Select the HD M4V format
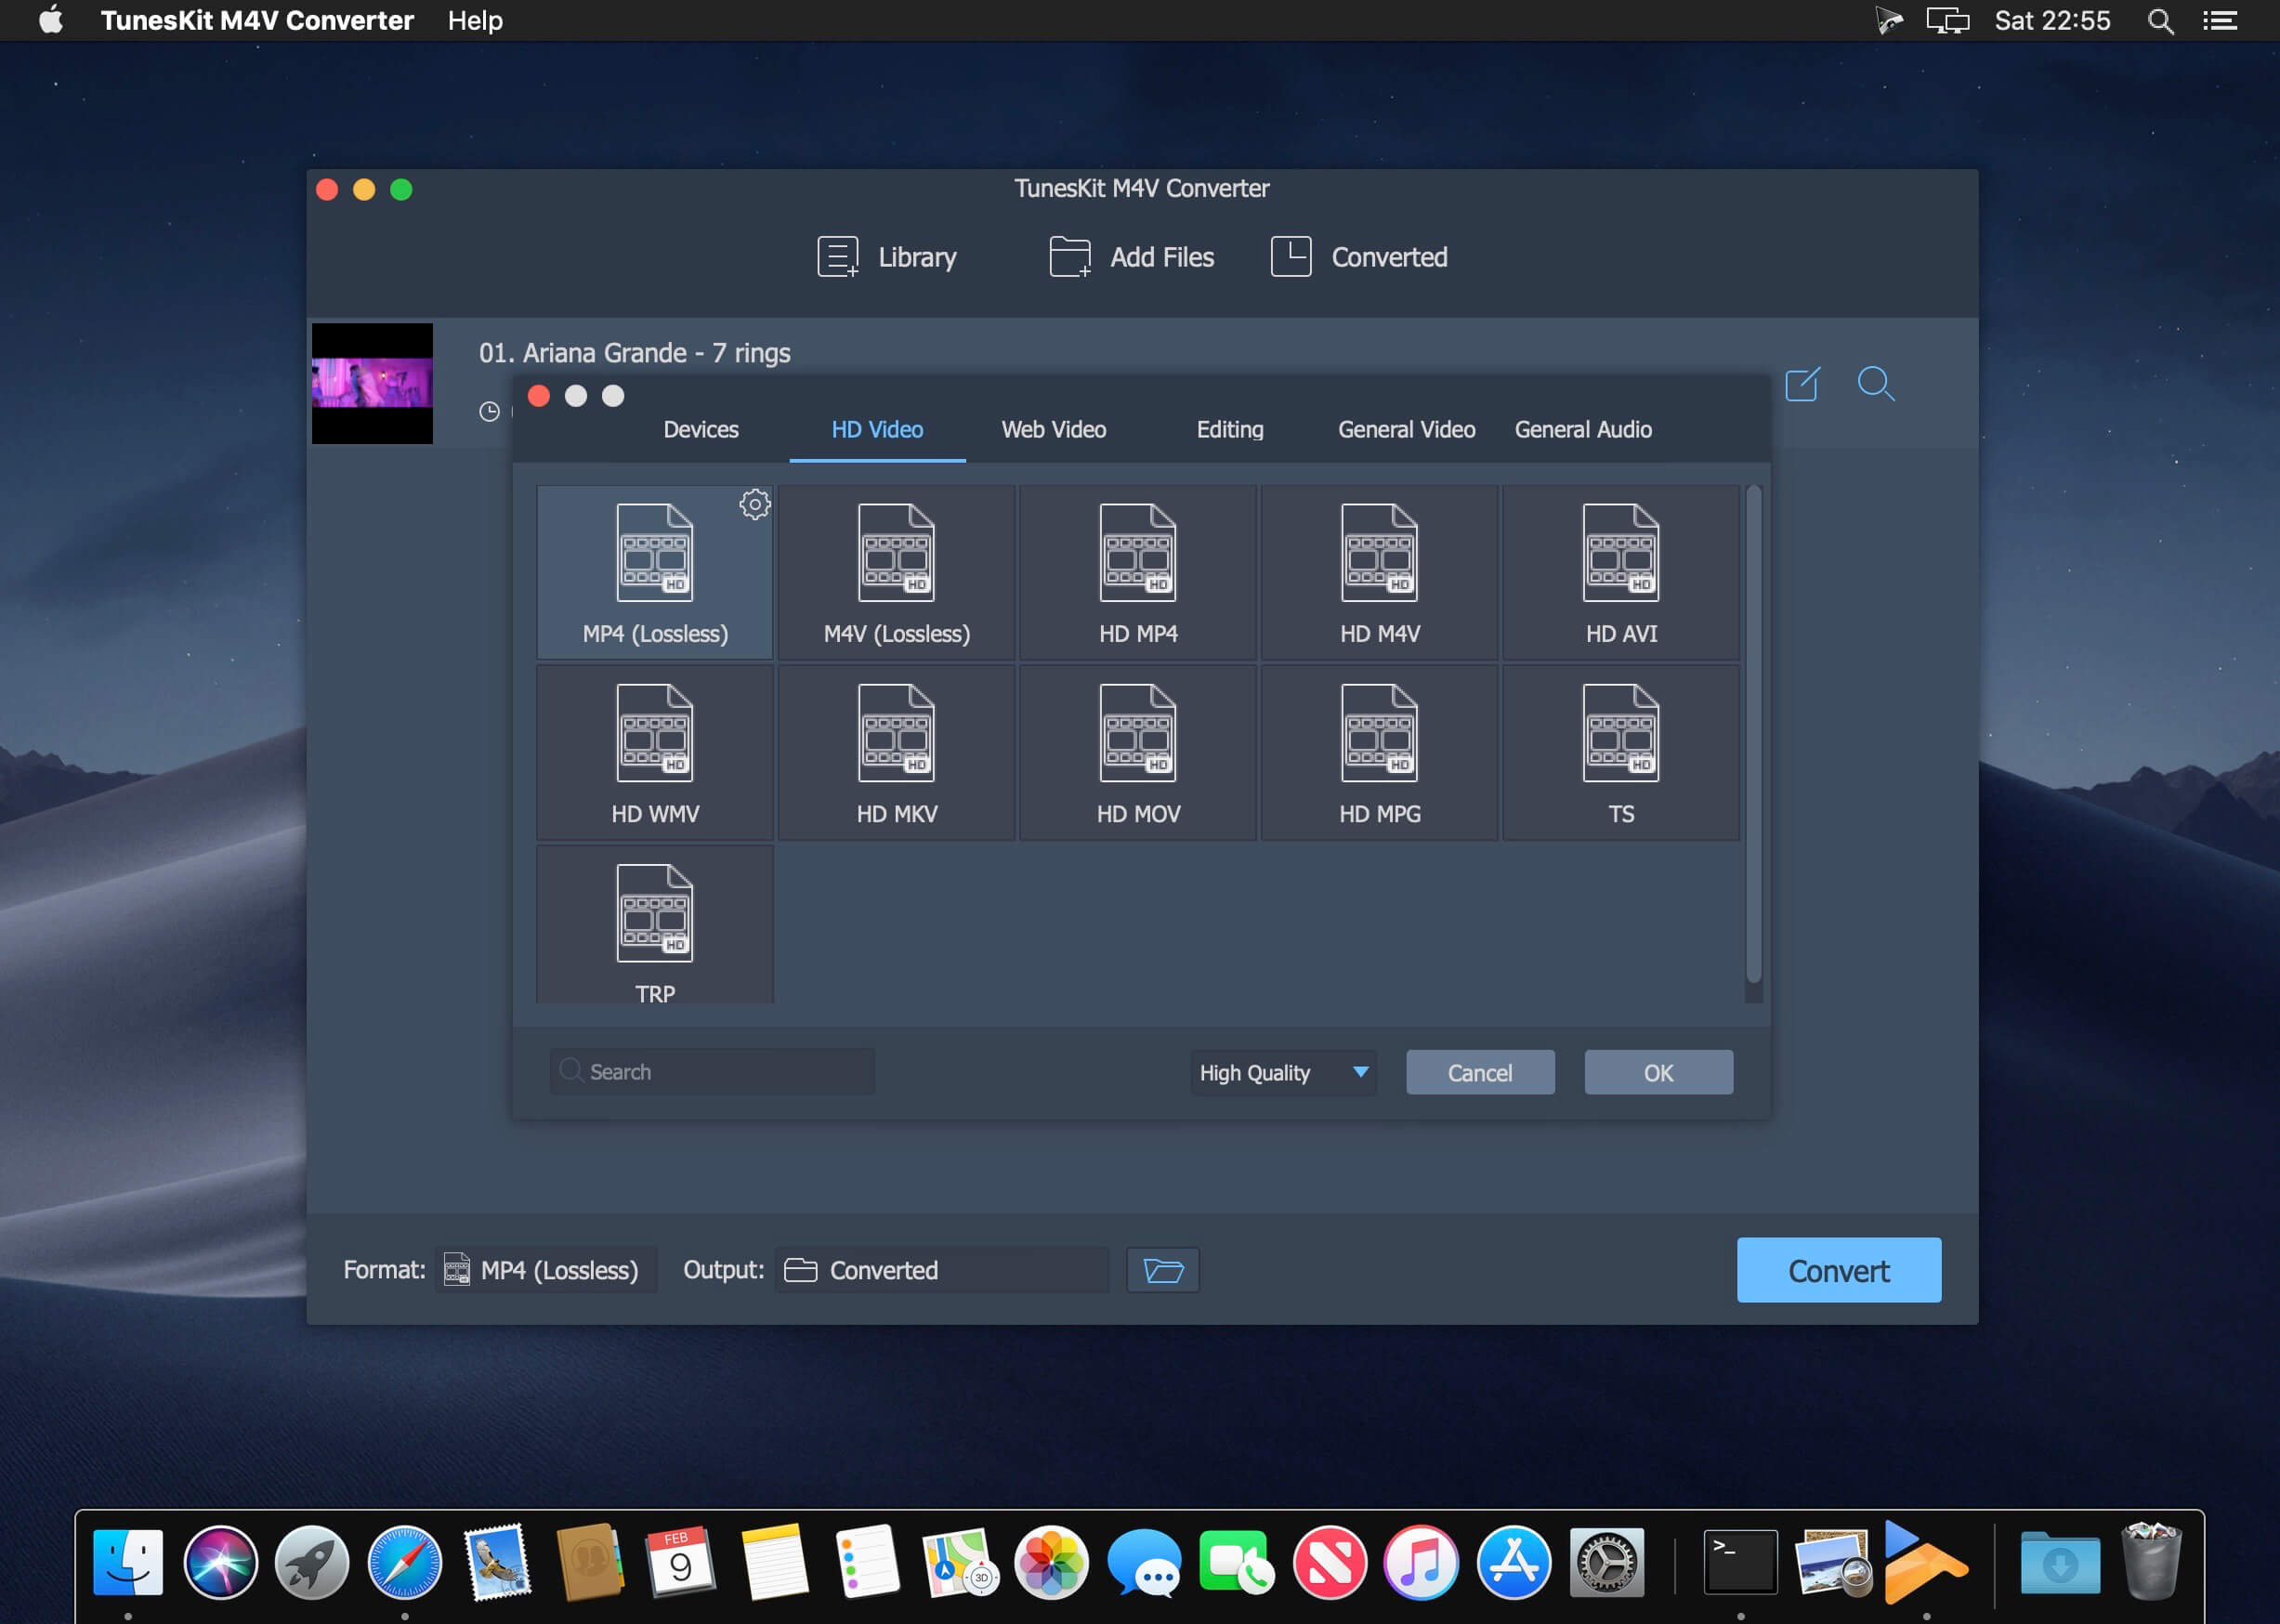 click(1380, 572)
